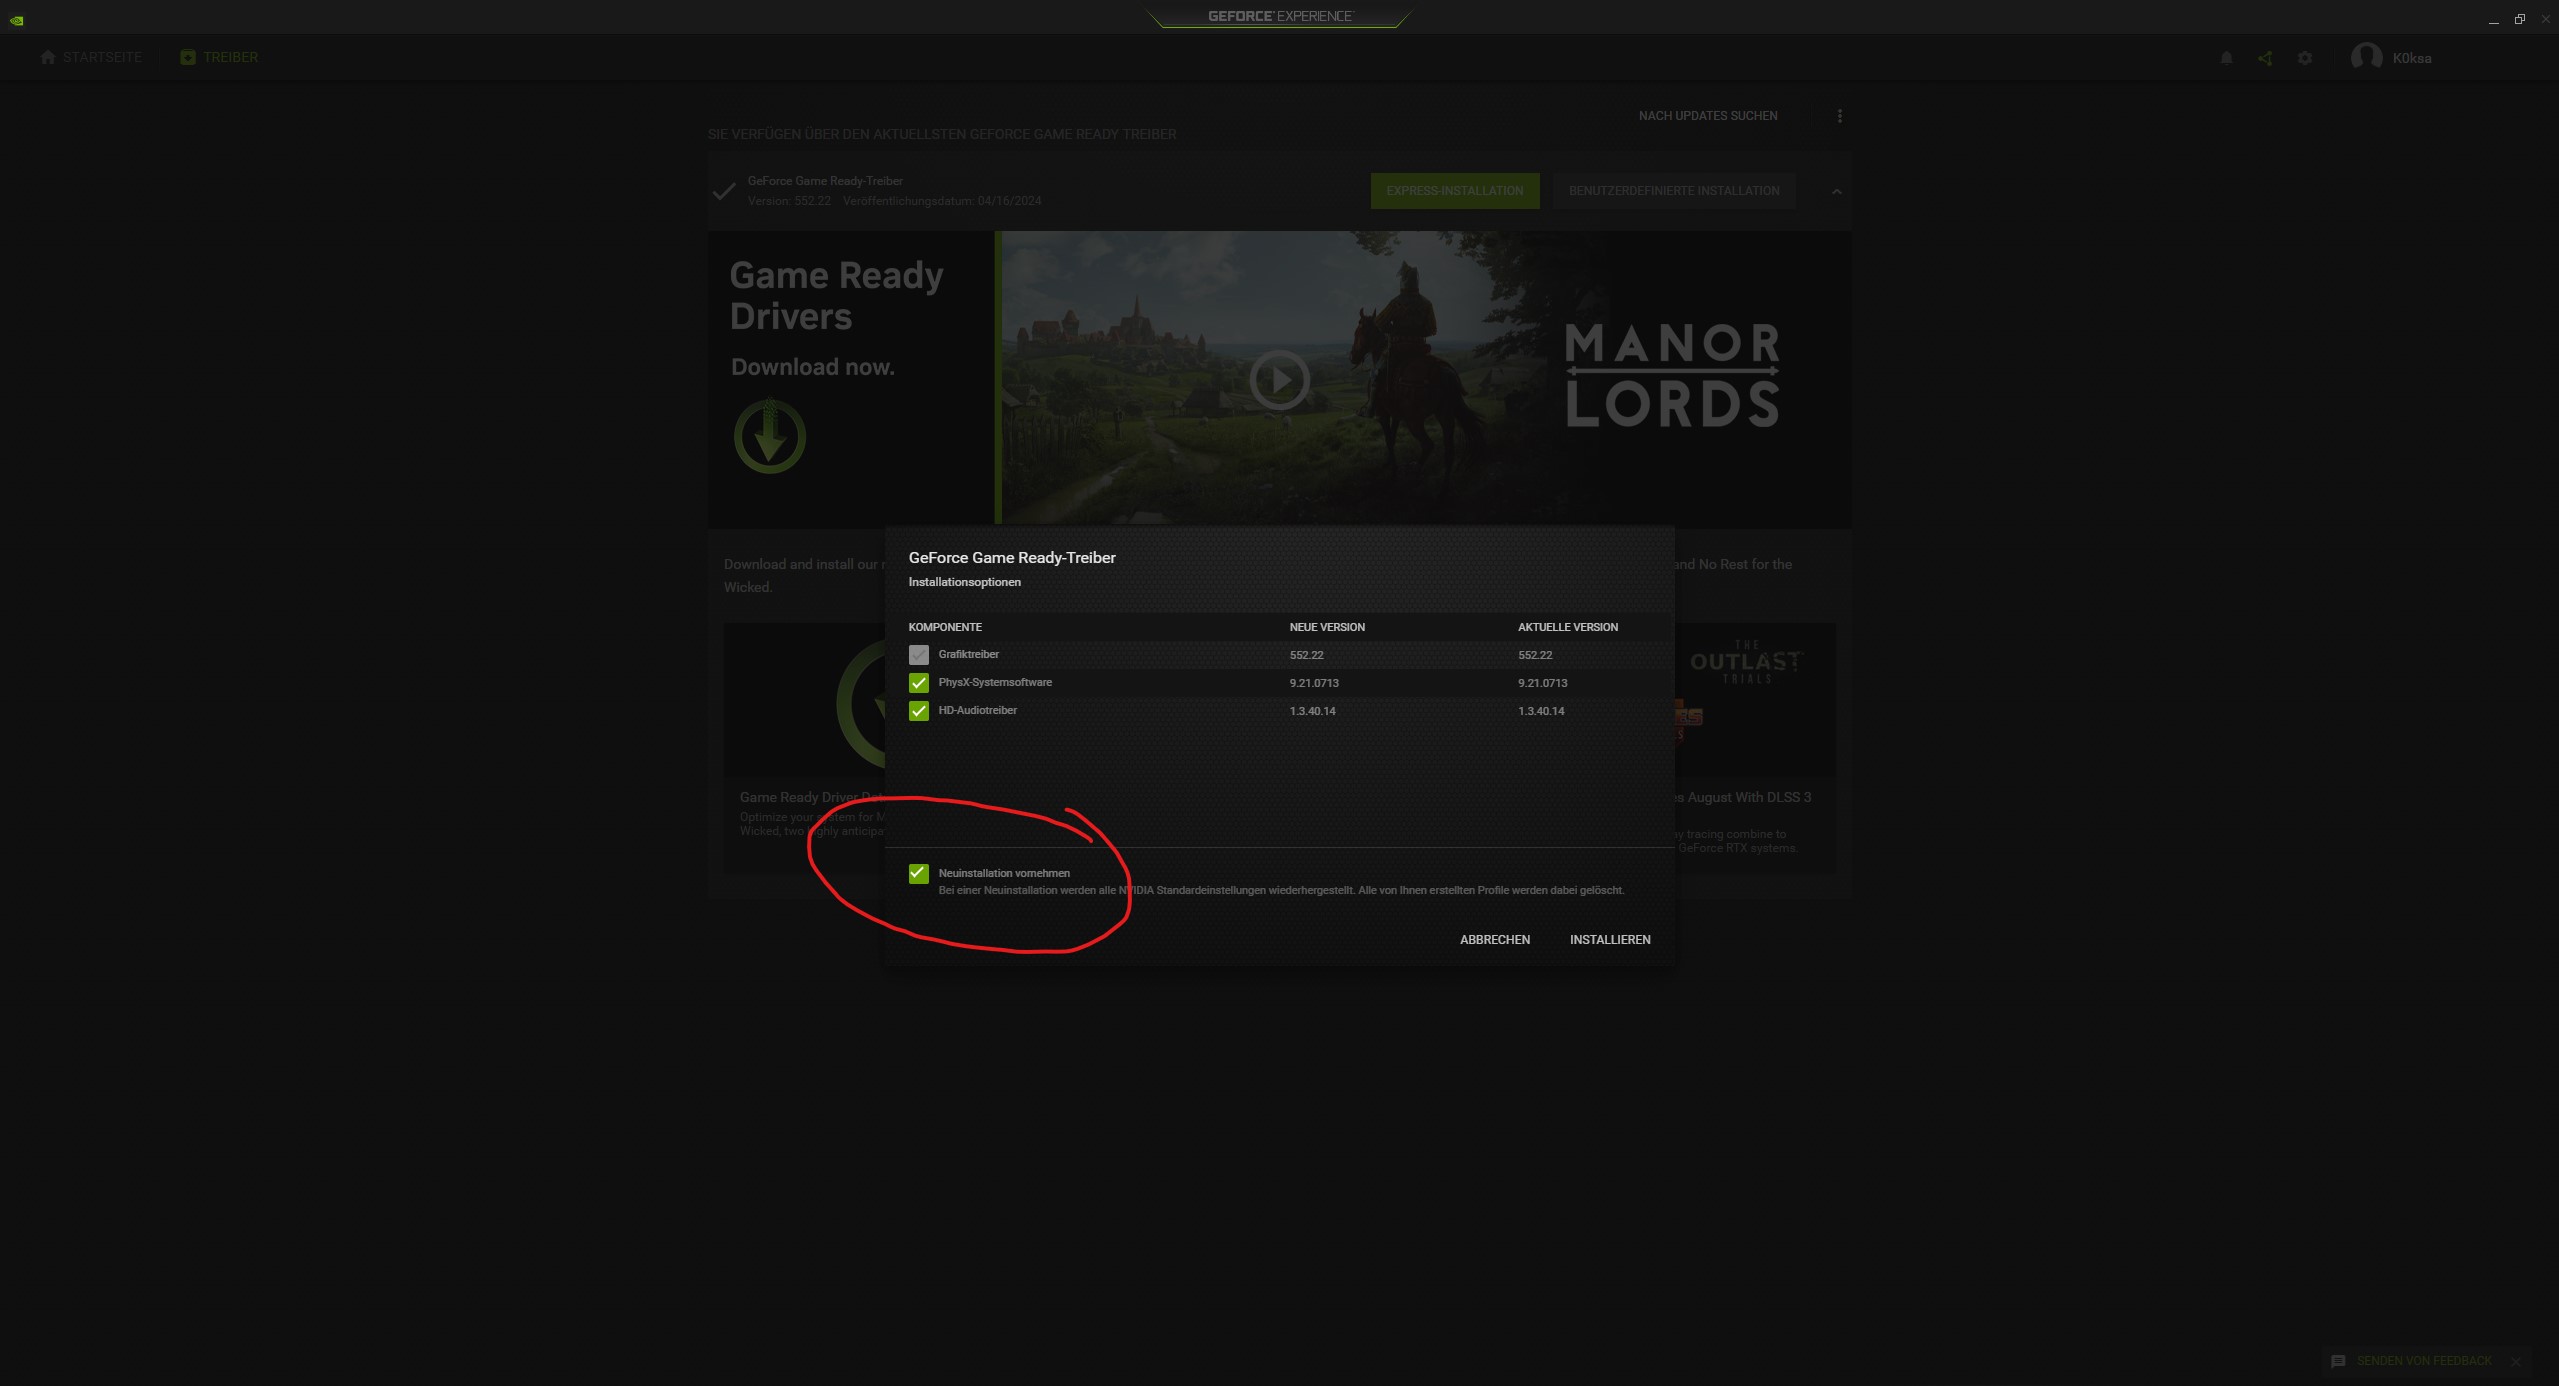Click the NVIDIA logo icon in the title bar
Screen dimensions: 2559x1386
point(16,19)
